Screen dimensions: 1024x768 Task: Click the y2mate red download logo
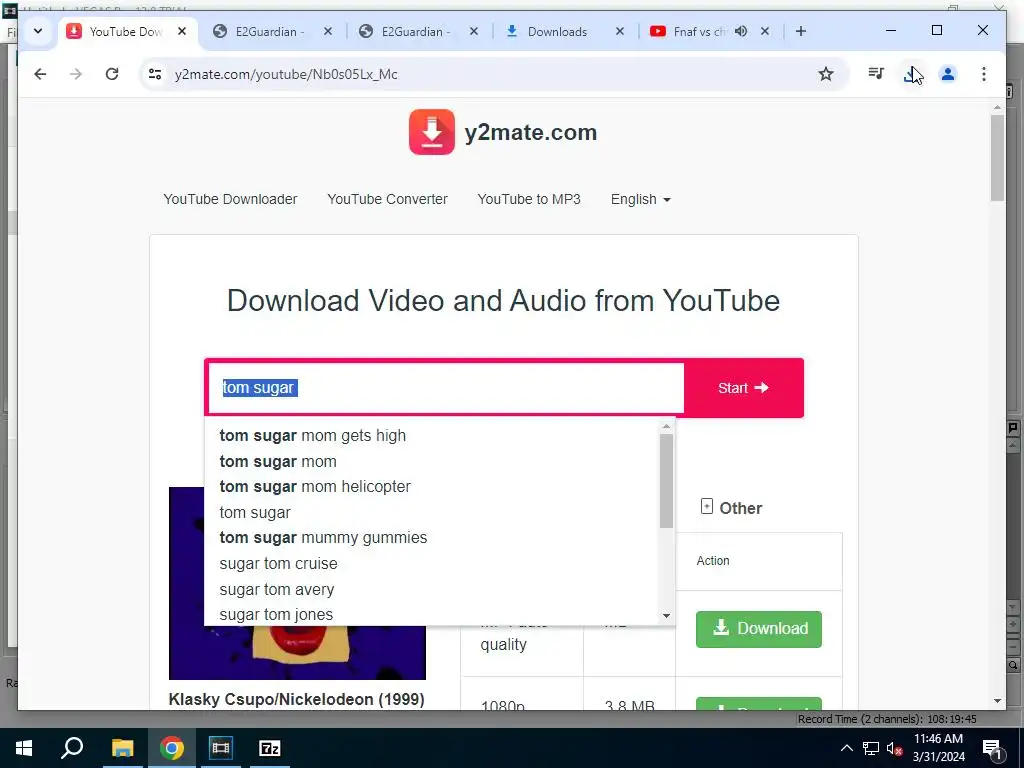[432, 132]
